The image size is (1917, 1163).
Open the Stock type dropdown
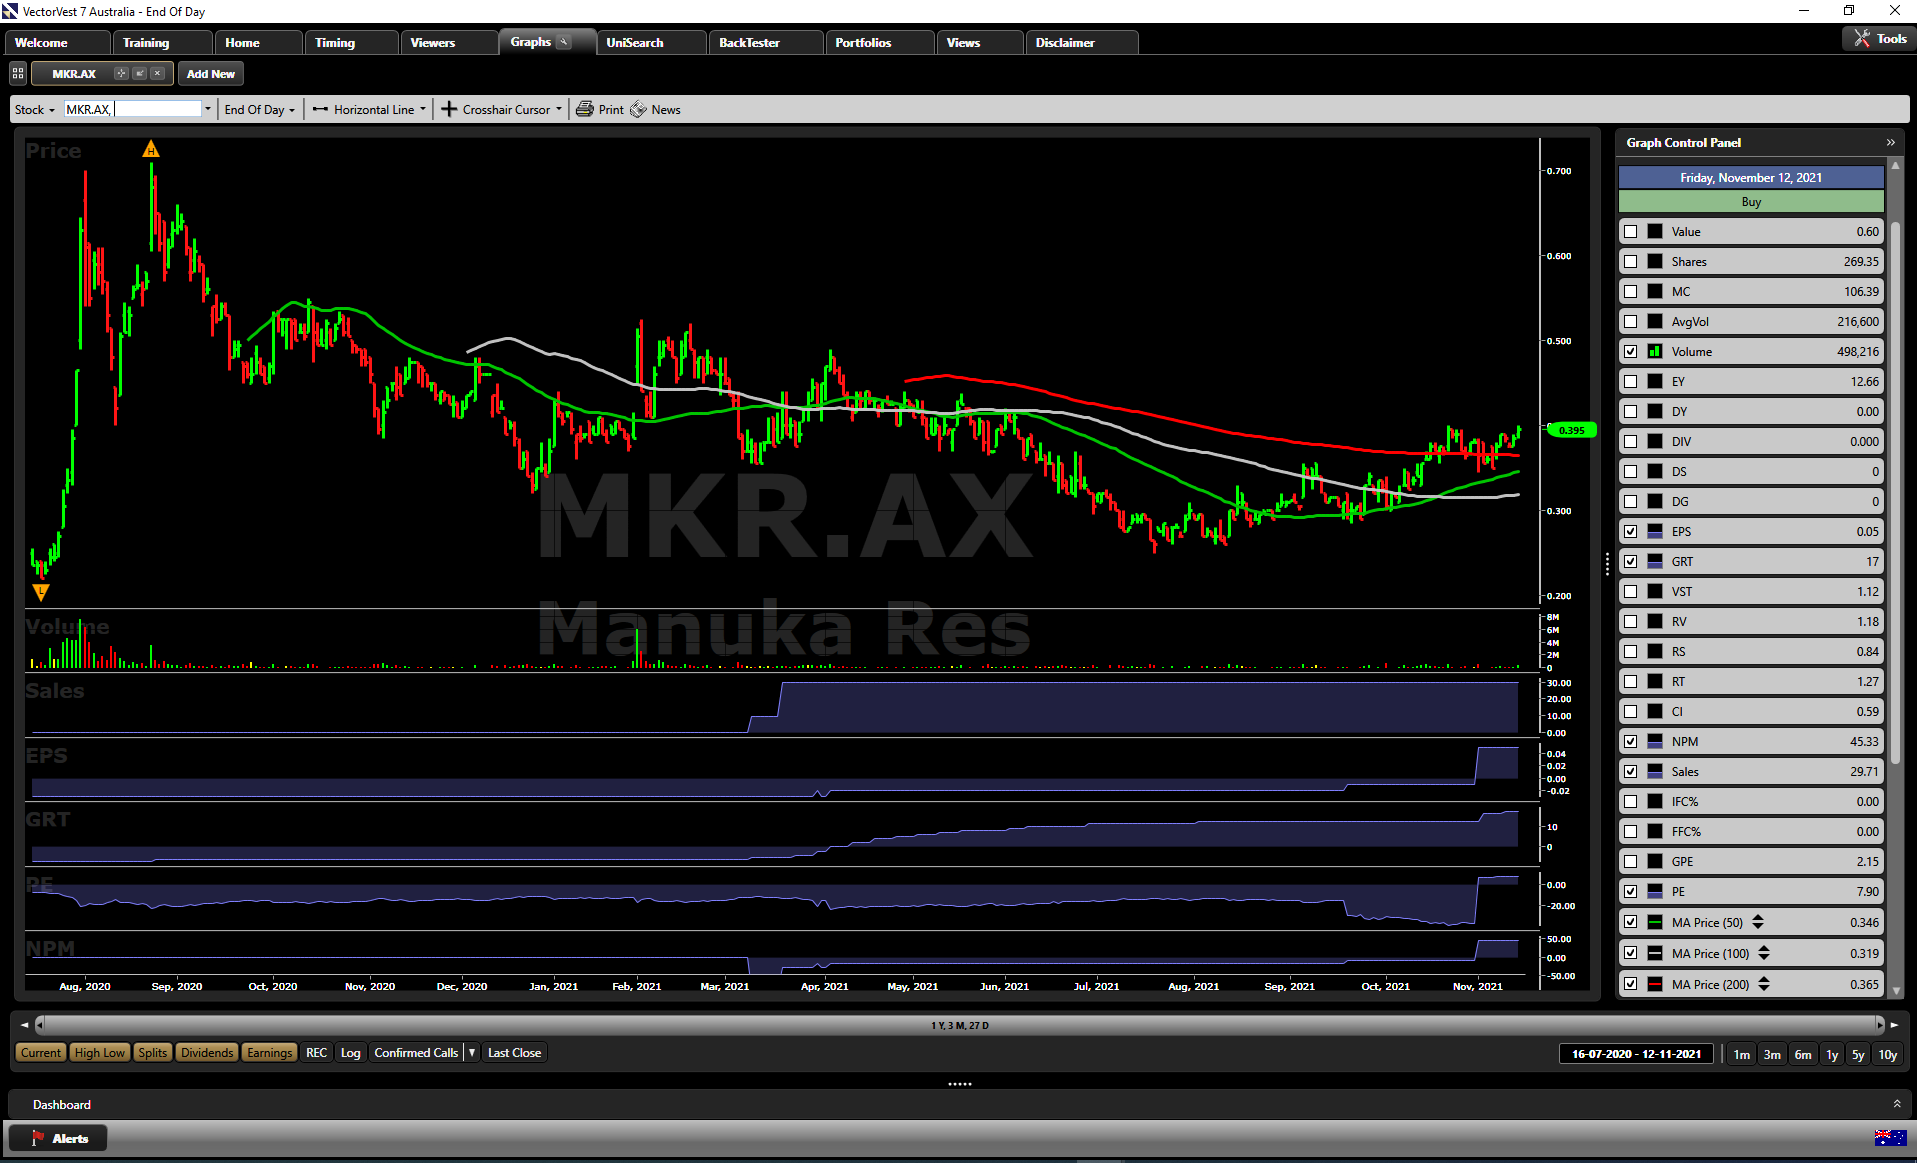35,110
